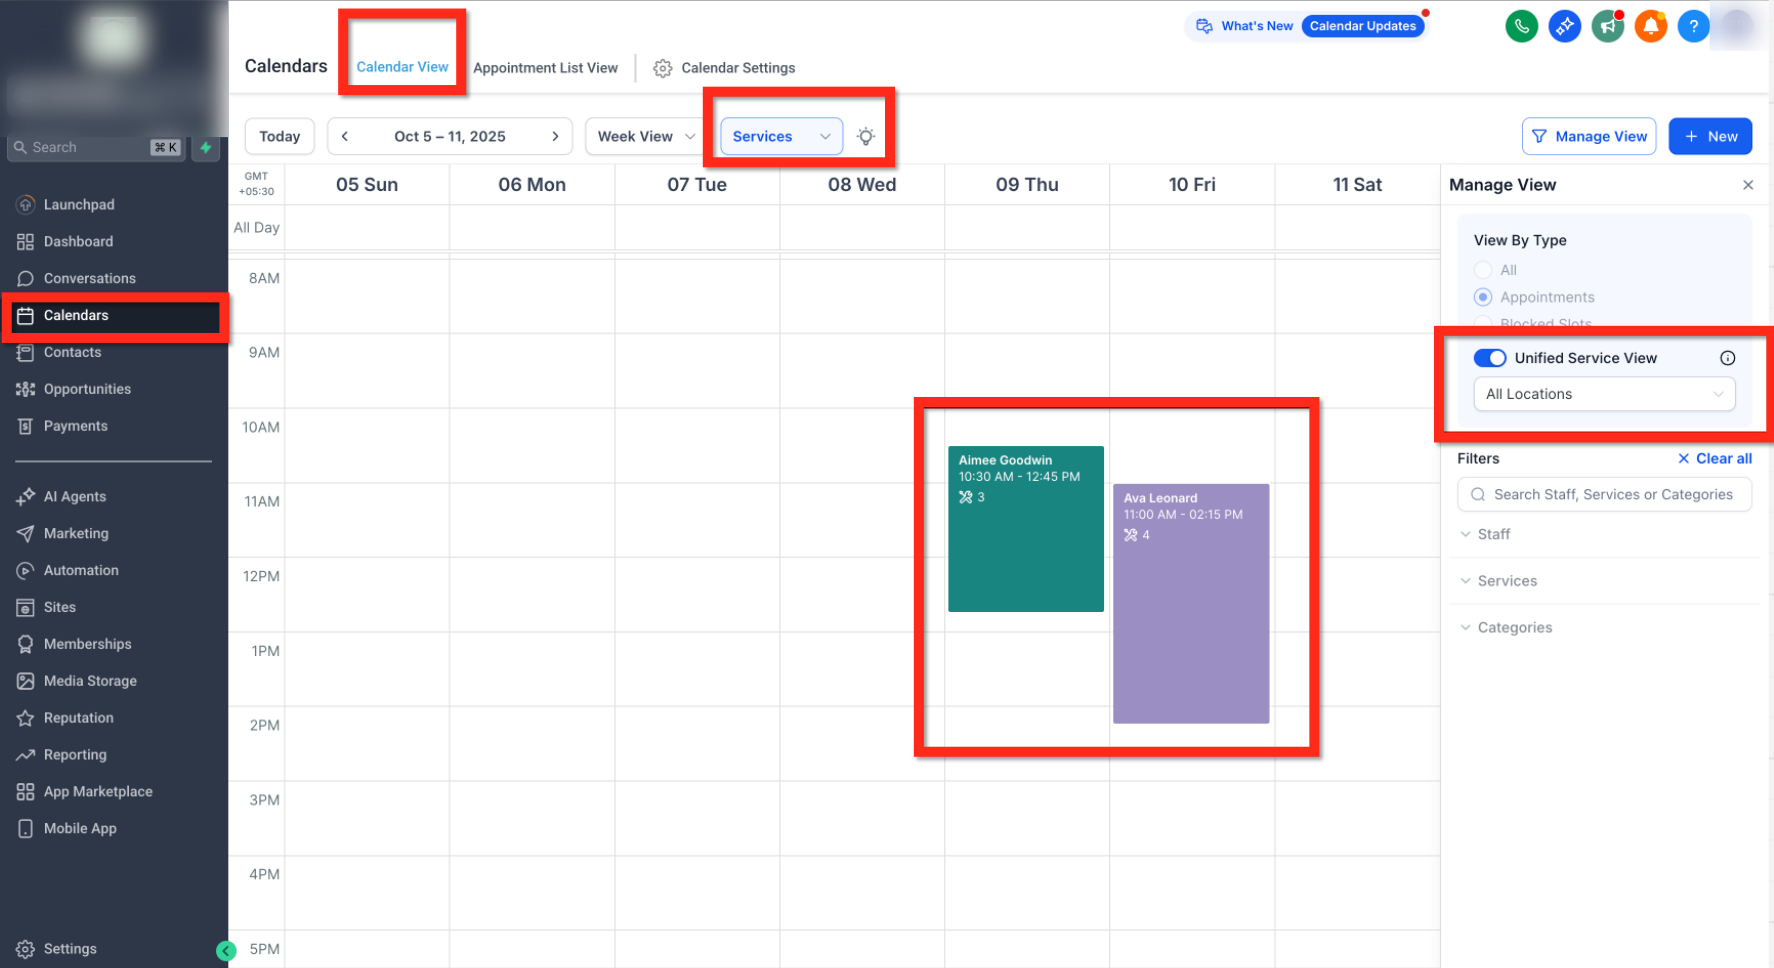1774x968 pixels.
Task: Switch to Calendar View tab
Action: click(x=402, y=67)
